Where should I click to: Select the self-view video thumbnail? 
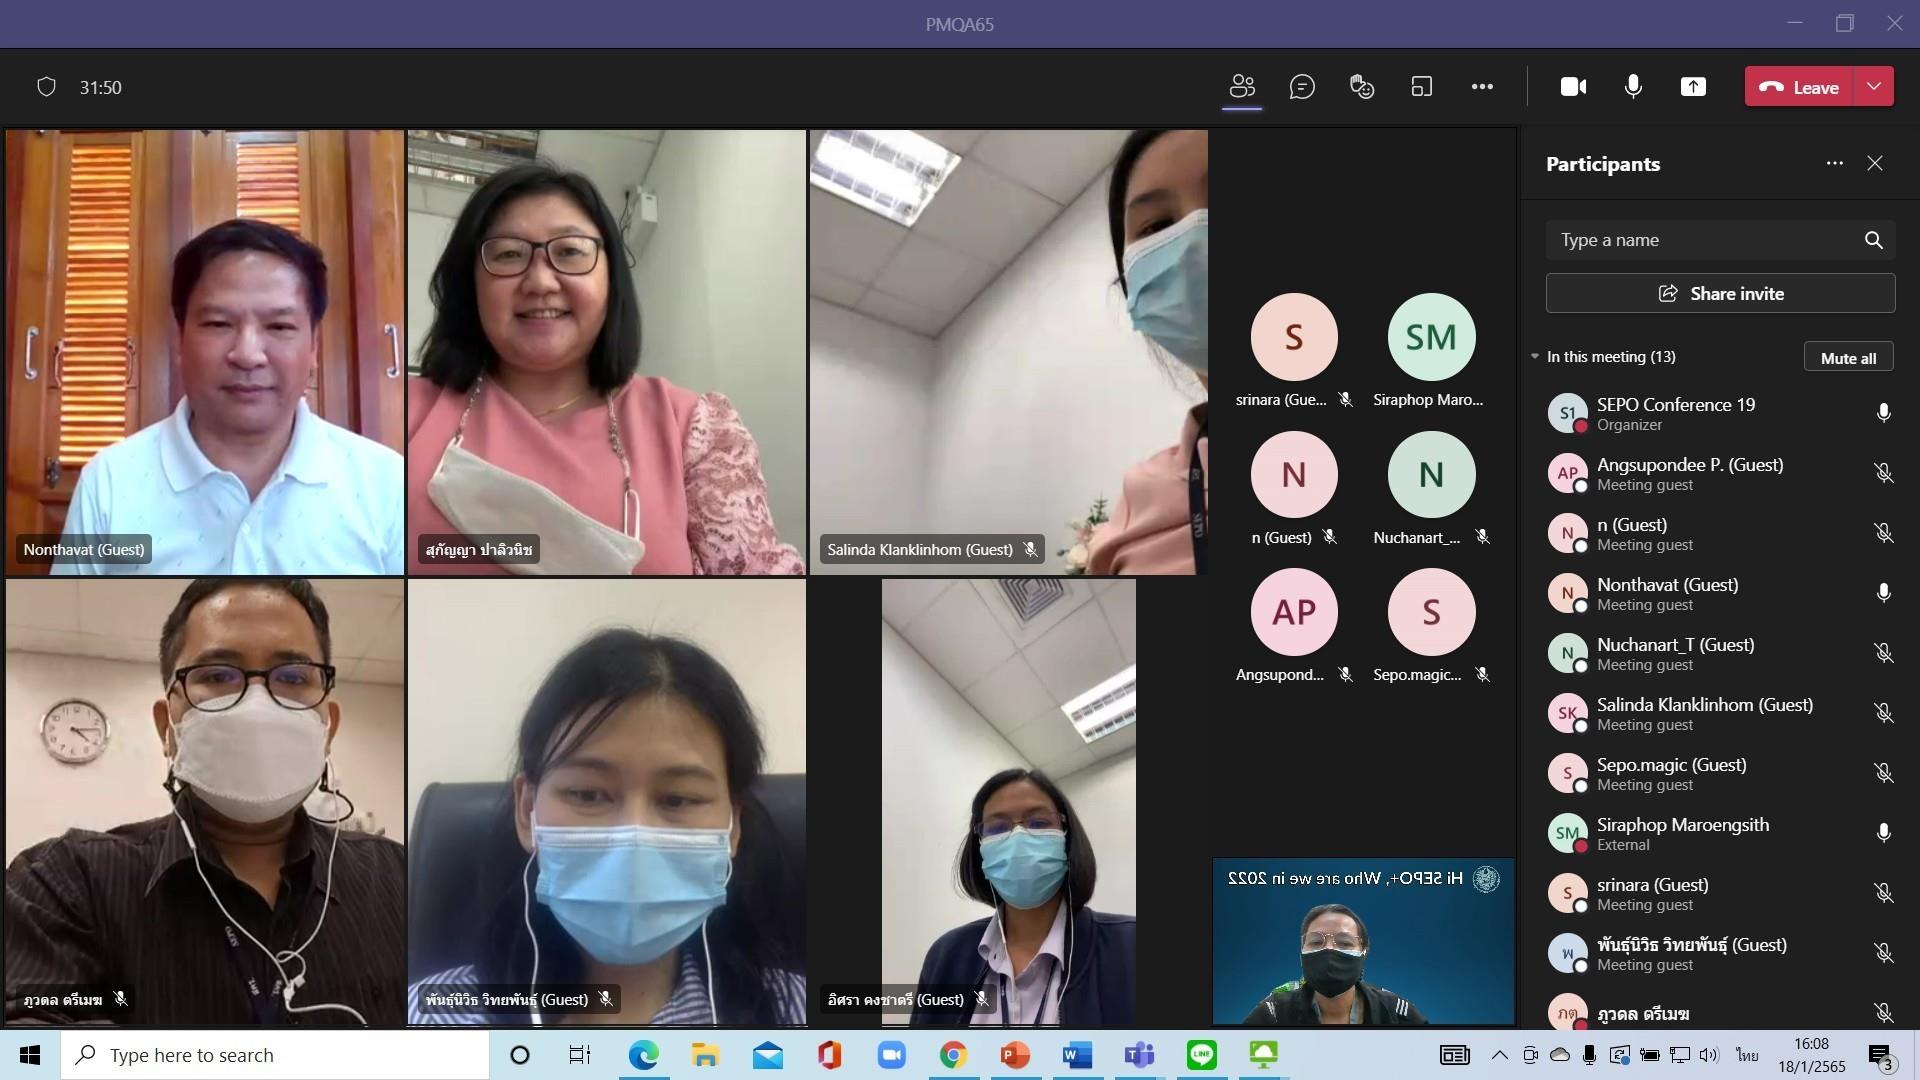click(x=1363, y=941)
